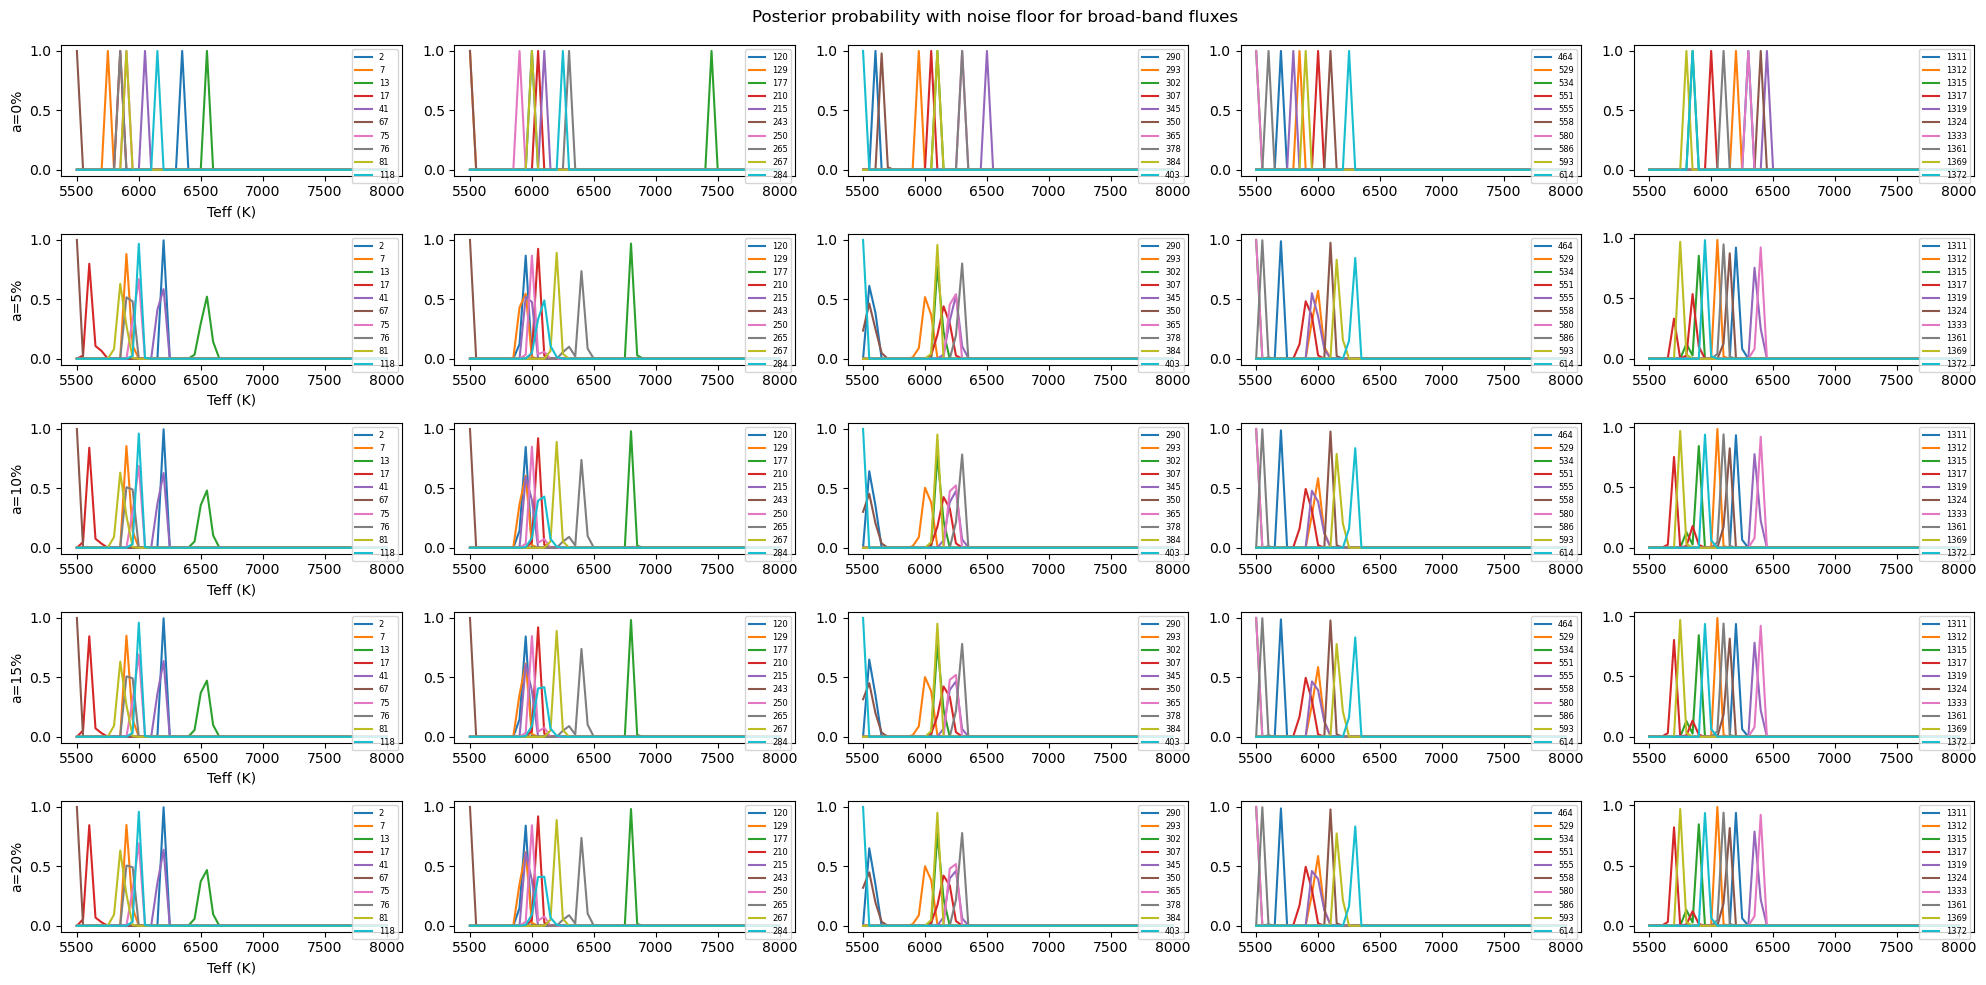Click green peak near 6800 K in bottom row
Screen dimensions: 1986x985
pos(631,812)
